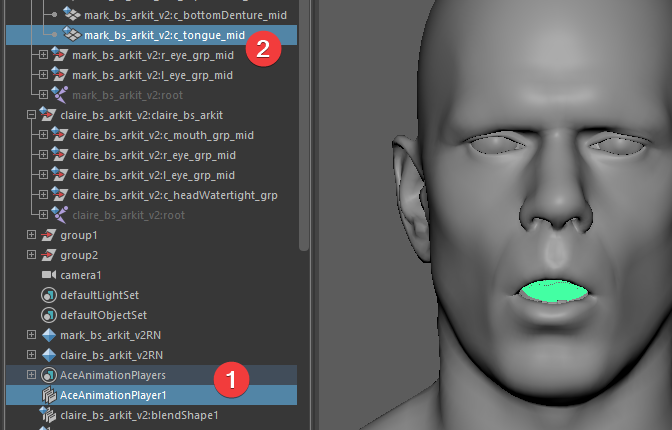Image resolution: width=672 pixels, height=430 pixels.
Task: Expand AceAnimationPlayers set
Action: [31, 375]
